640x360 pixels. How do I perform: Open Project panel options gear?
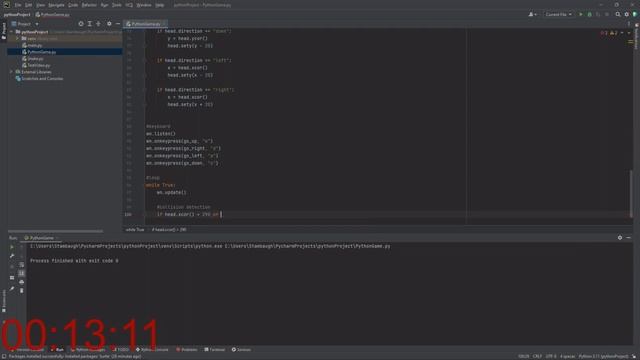[x=109, y=24]
